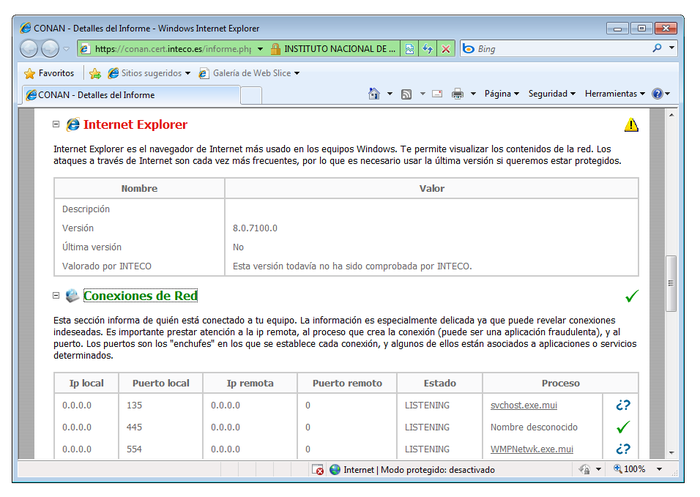
Task: Click the green check on Nombre desconocido row
Action: click(x=623, y=427)
